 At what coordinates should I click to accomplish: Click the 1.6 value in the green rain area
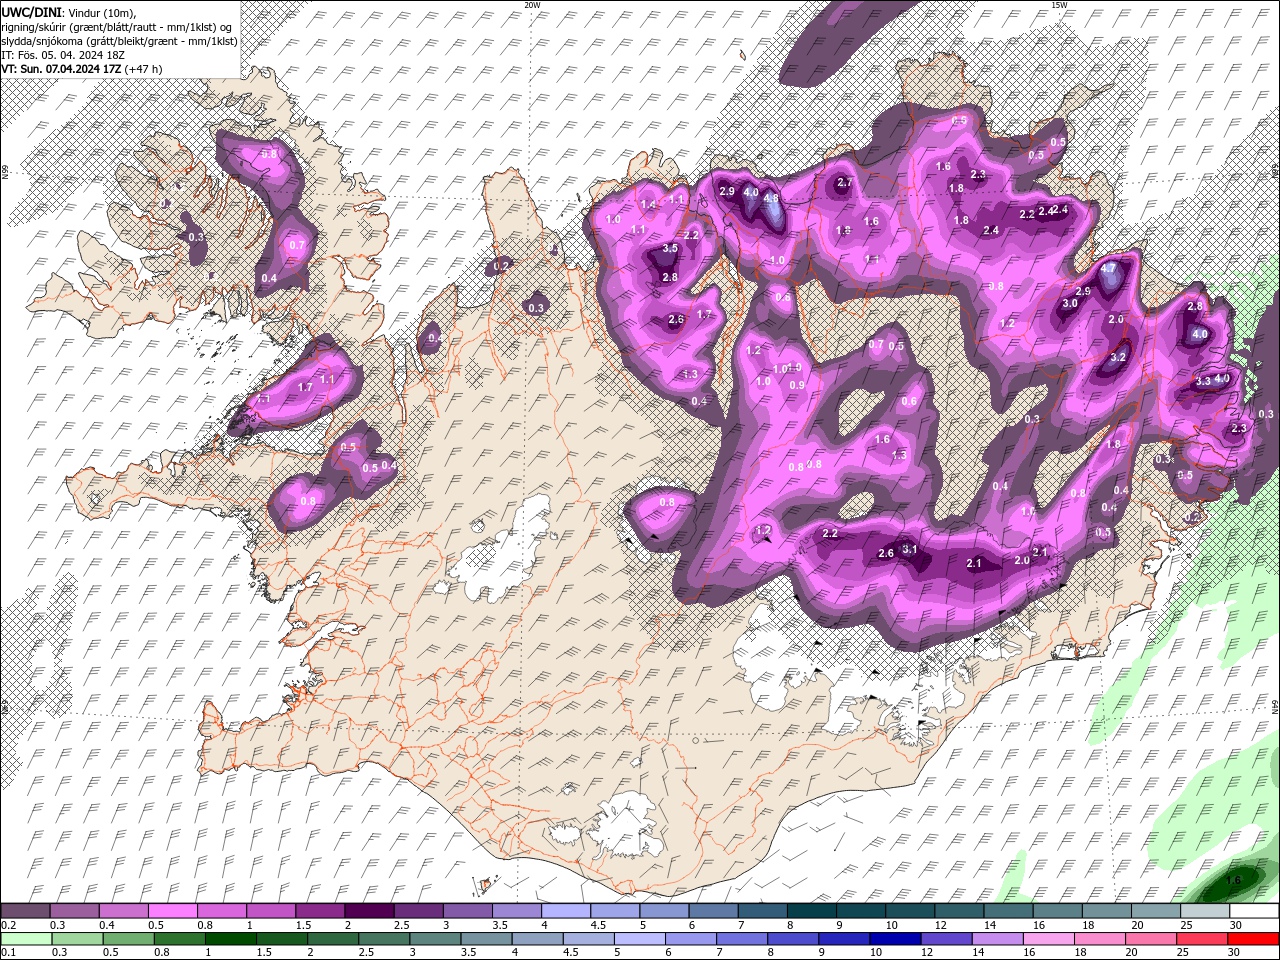(1233, 880)
